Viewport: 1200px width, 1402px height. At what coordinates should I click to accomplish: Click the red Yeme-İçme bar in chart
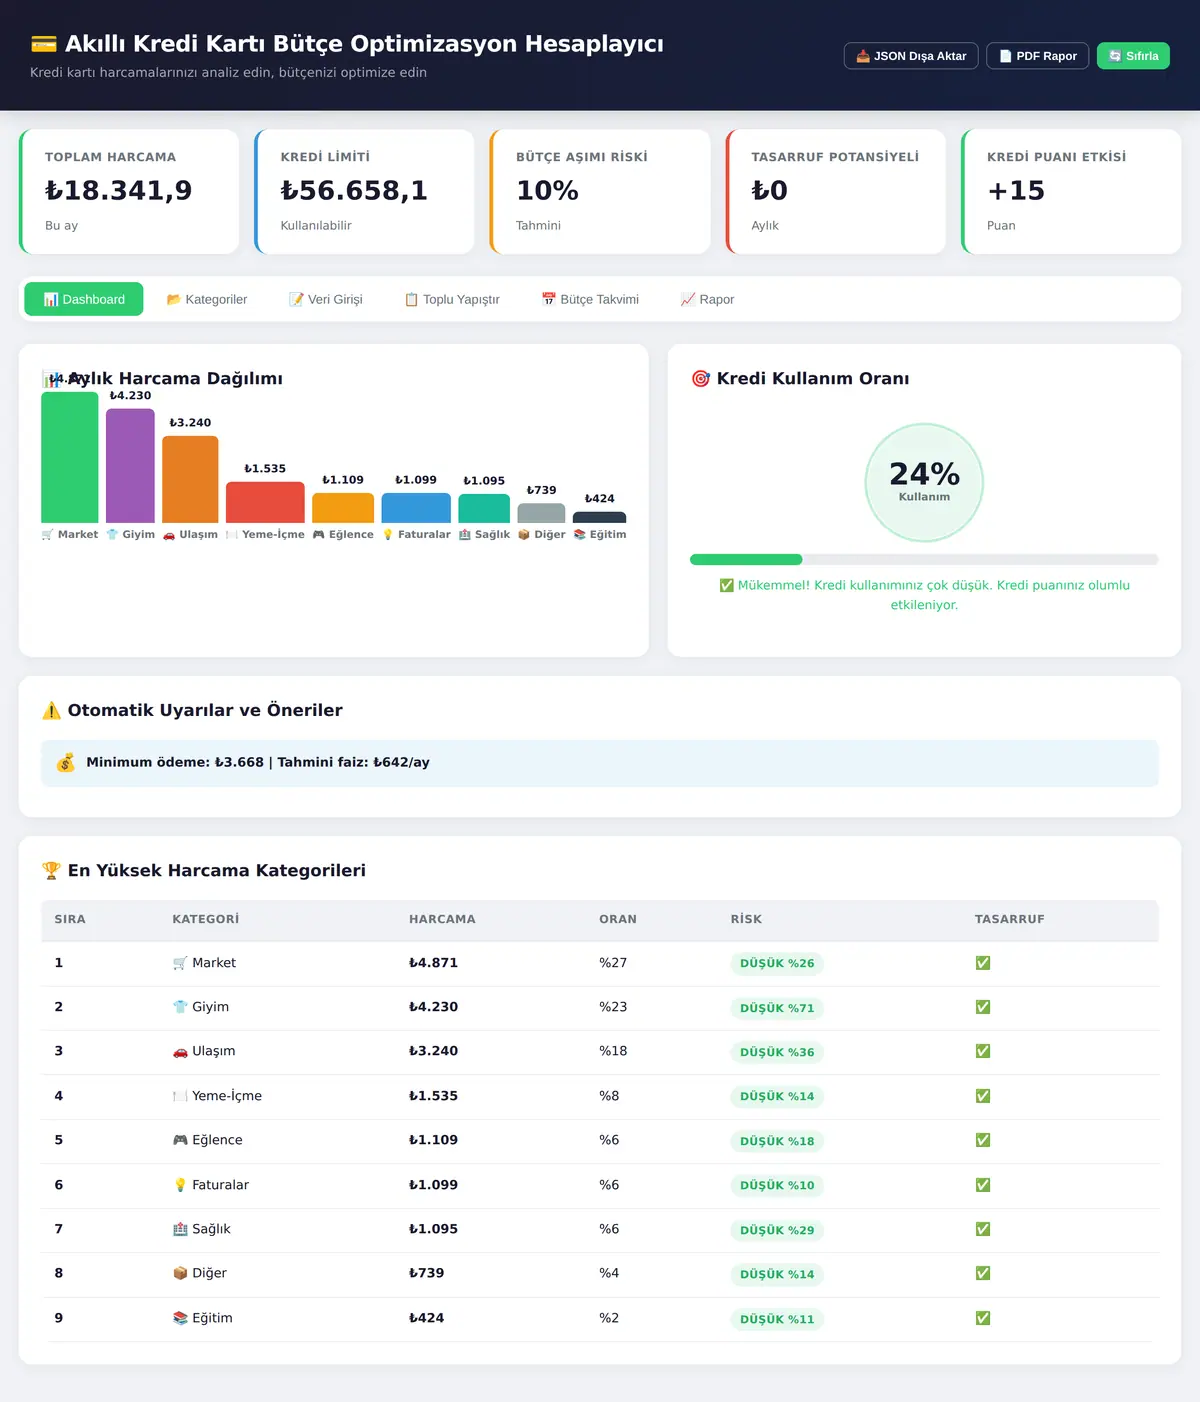pyautogui.click(x=265, y=502)
